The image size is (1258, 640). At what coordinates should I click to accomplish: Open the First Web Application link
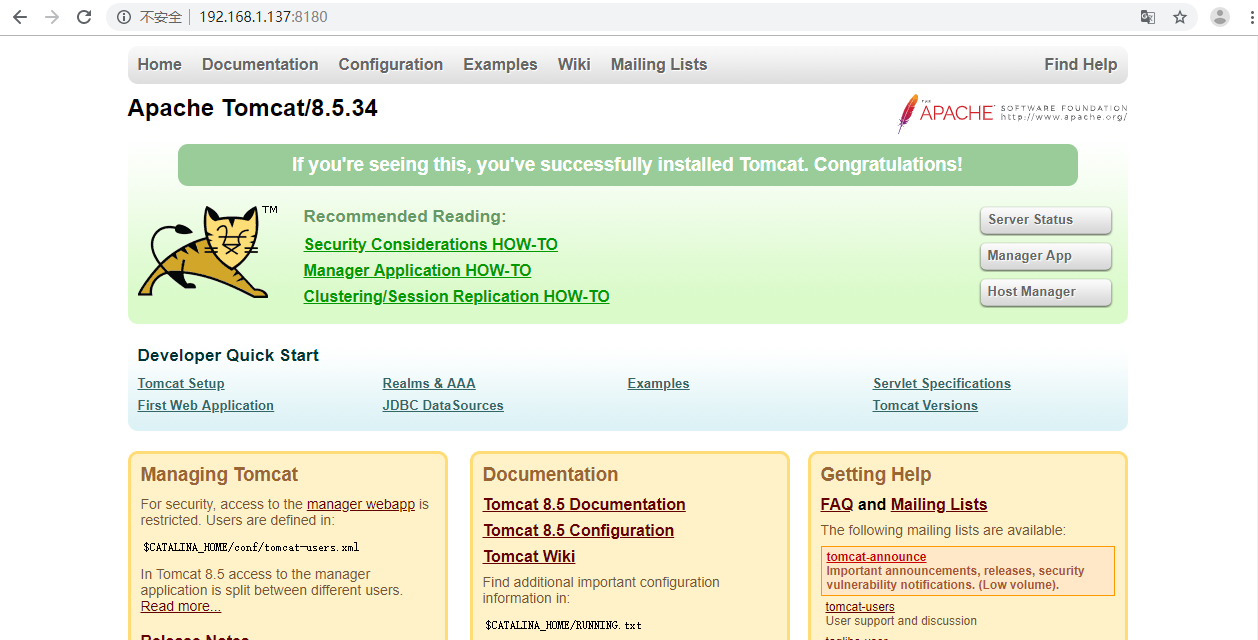206,405
